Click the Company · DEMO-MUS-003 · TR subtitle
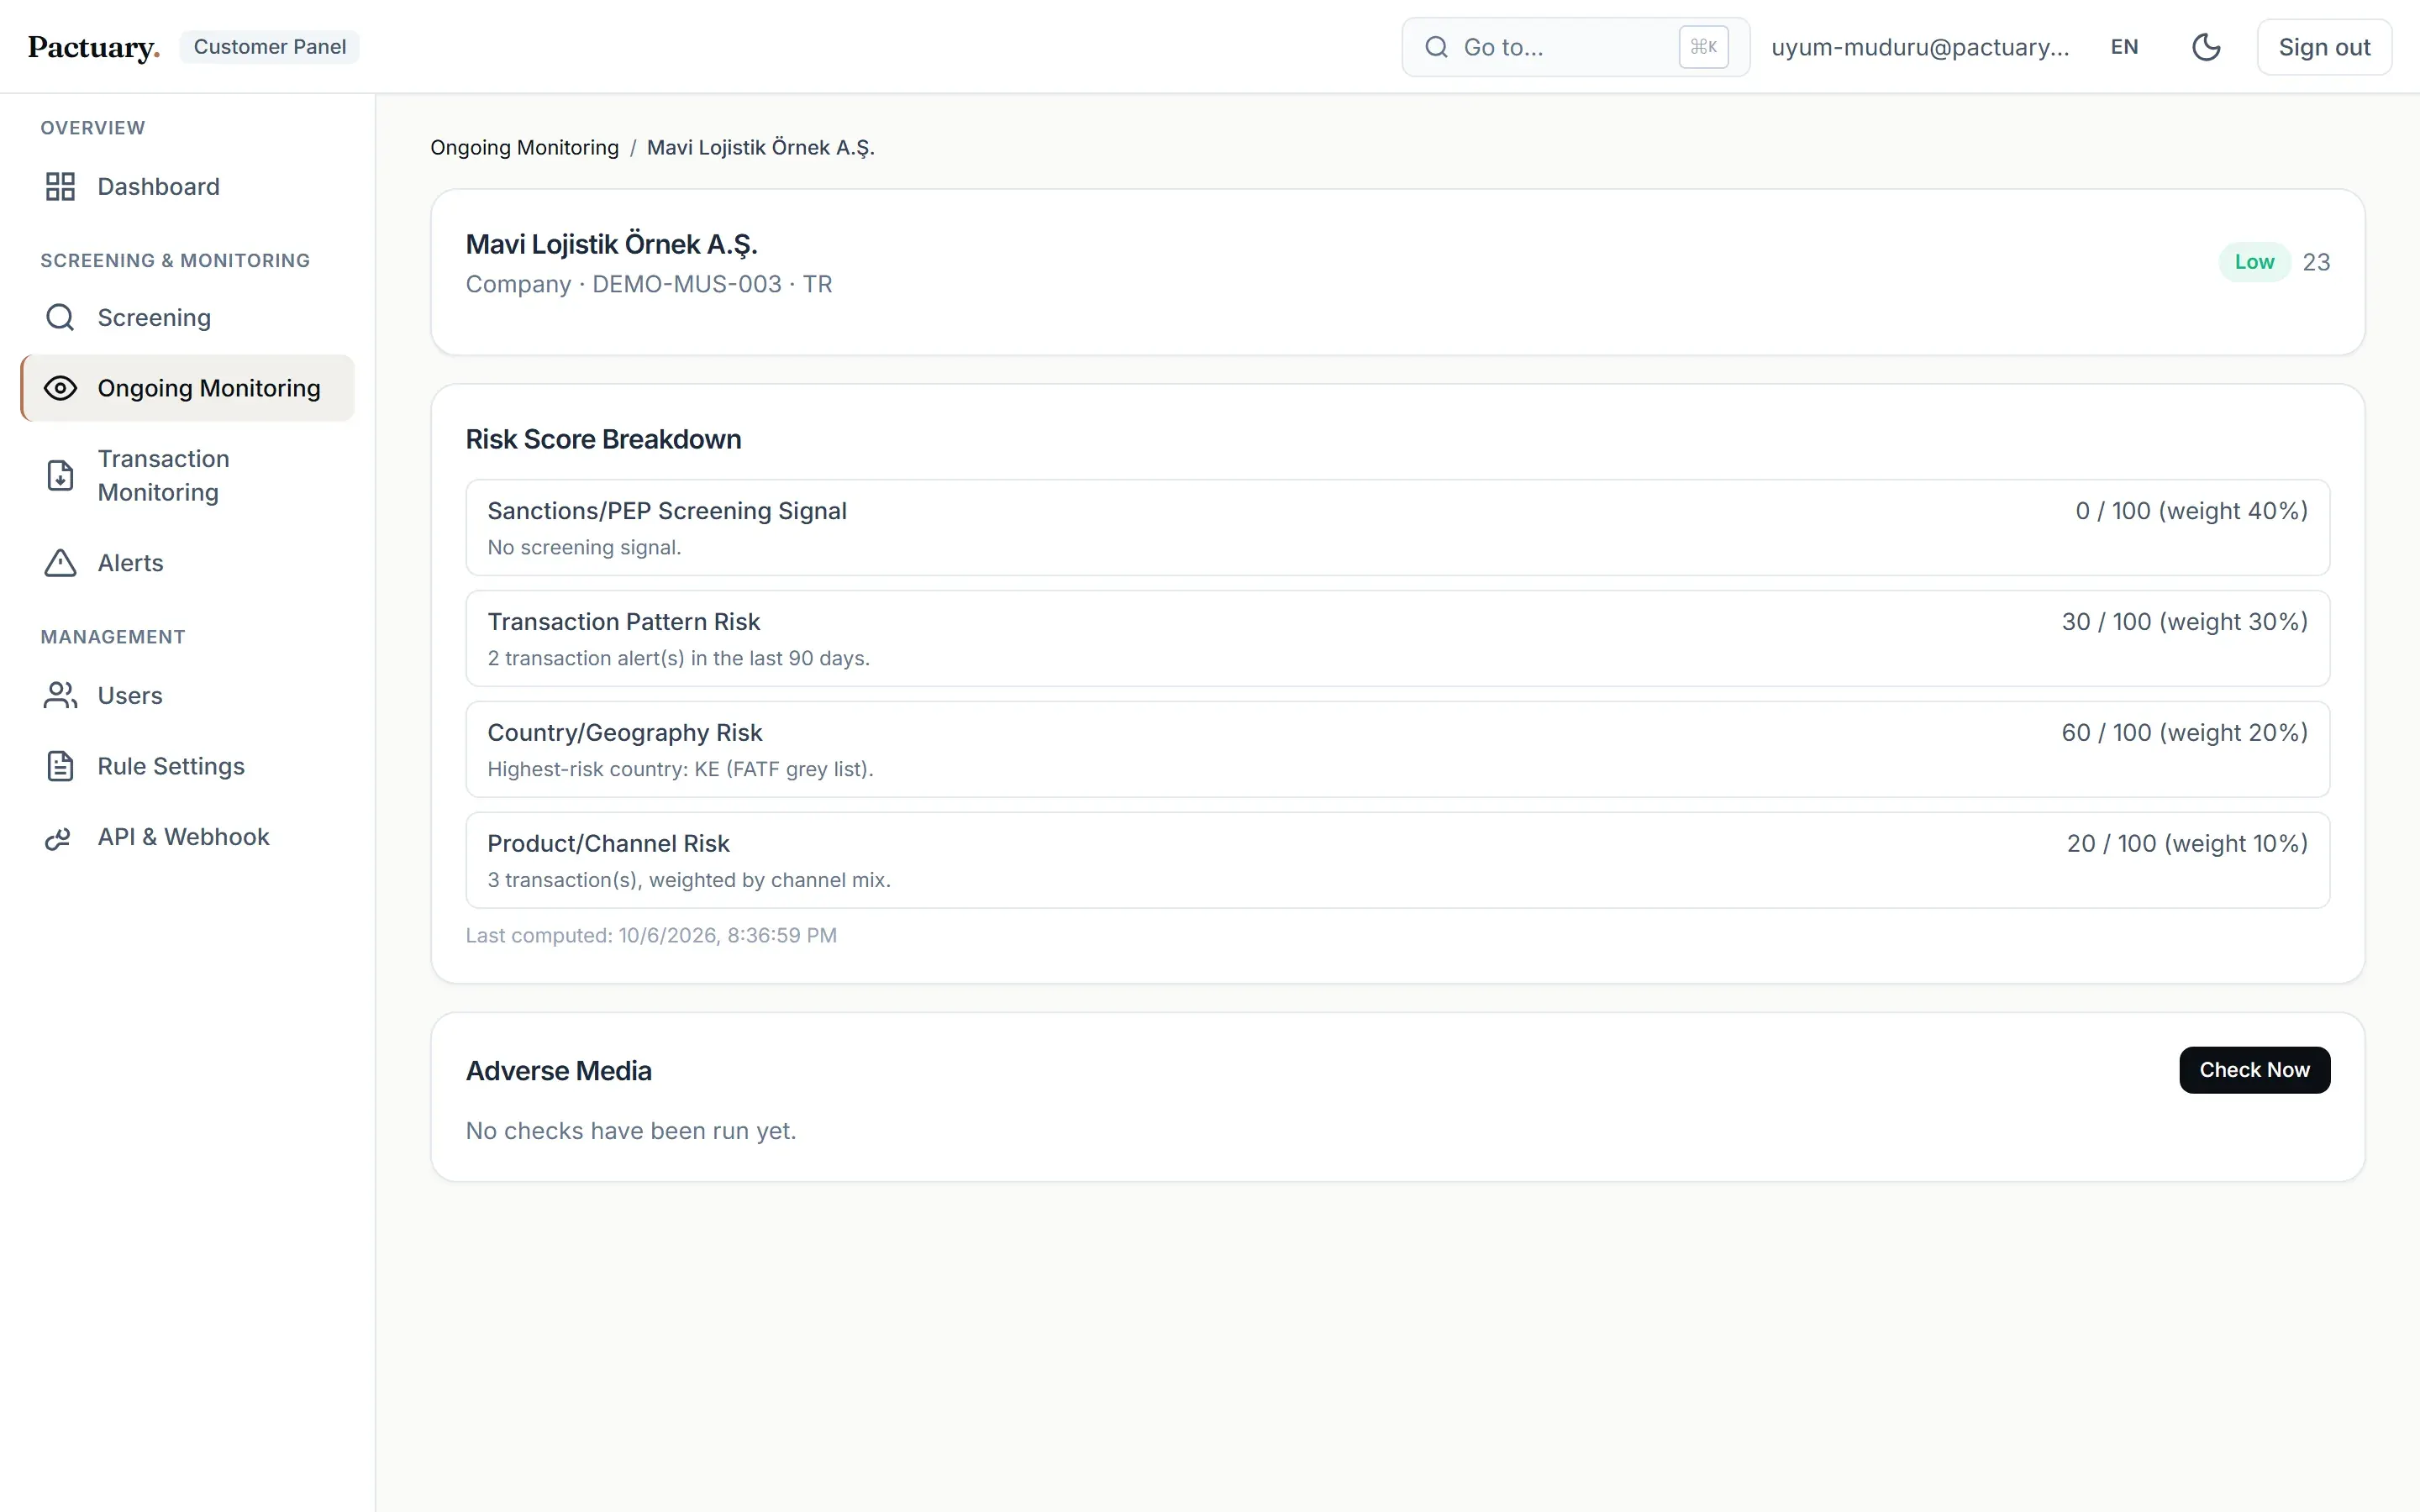The image size is (2420, 1512). click(x=649, y=284)
